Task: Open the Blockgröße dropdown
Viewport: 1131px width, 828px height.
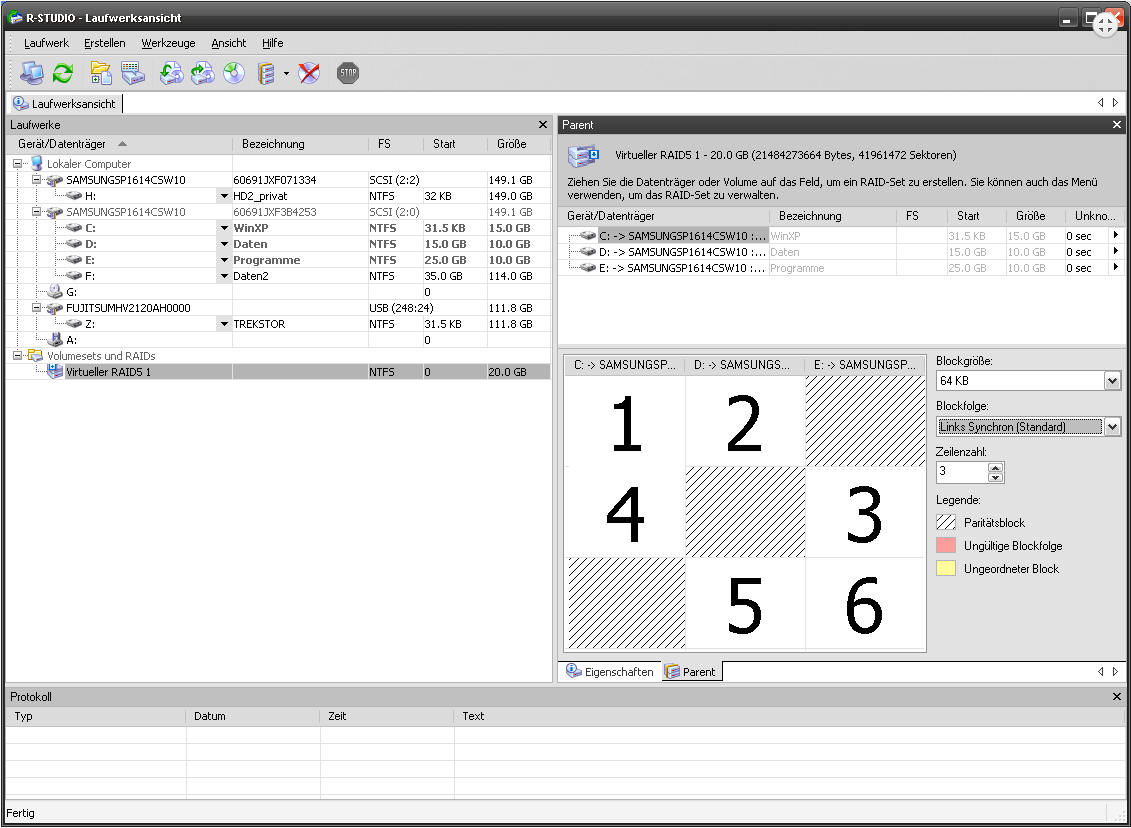Action: [1112, 381]
